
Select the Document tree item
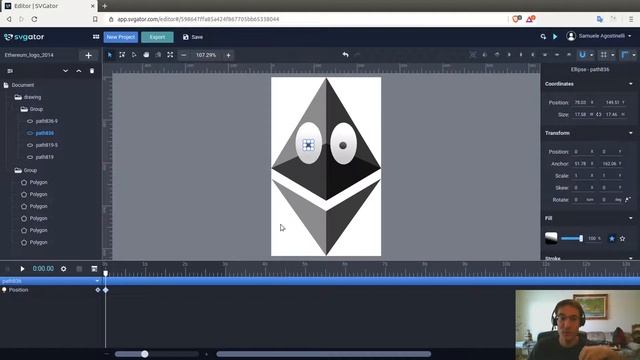tap(23, 85)
